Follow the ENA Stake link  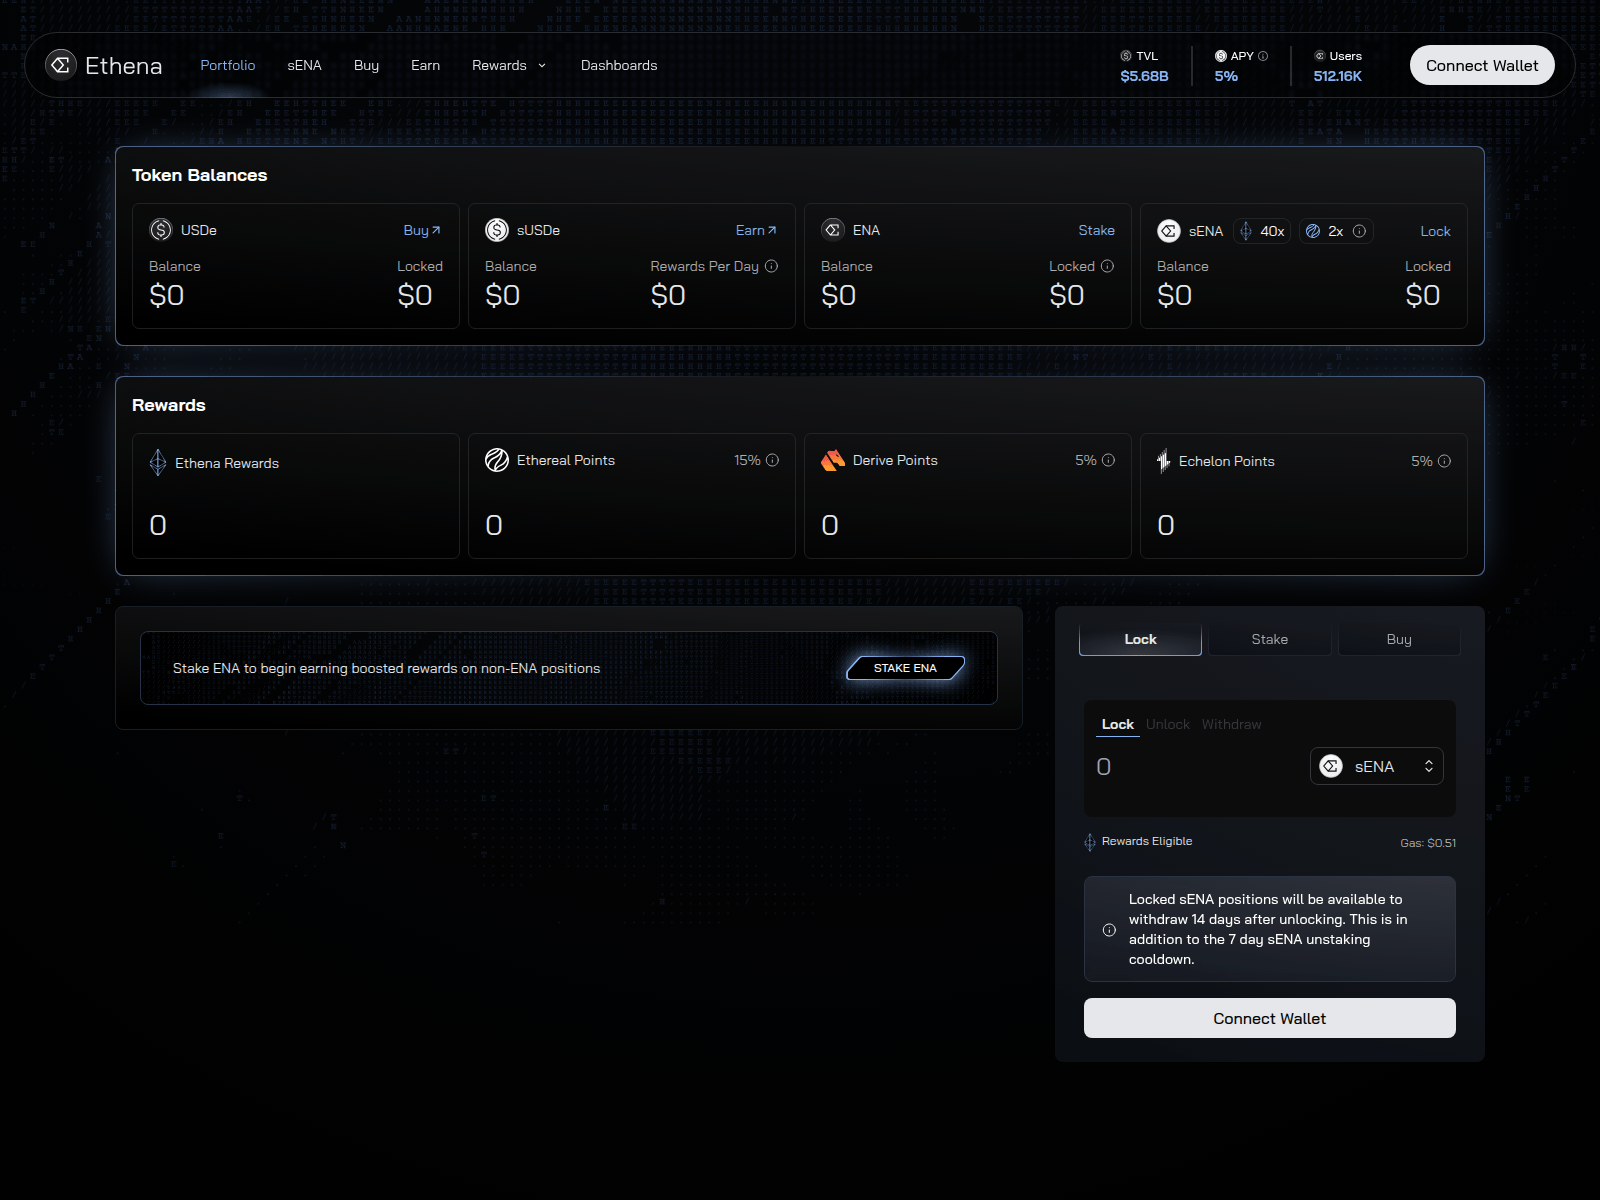click(x=1096, y=230)
